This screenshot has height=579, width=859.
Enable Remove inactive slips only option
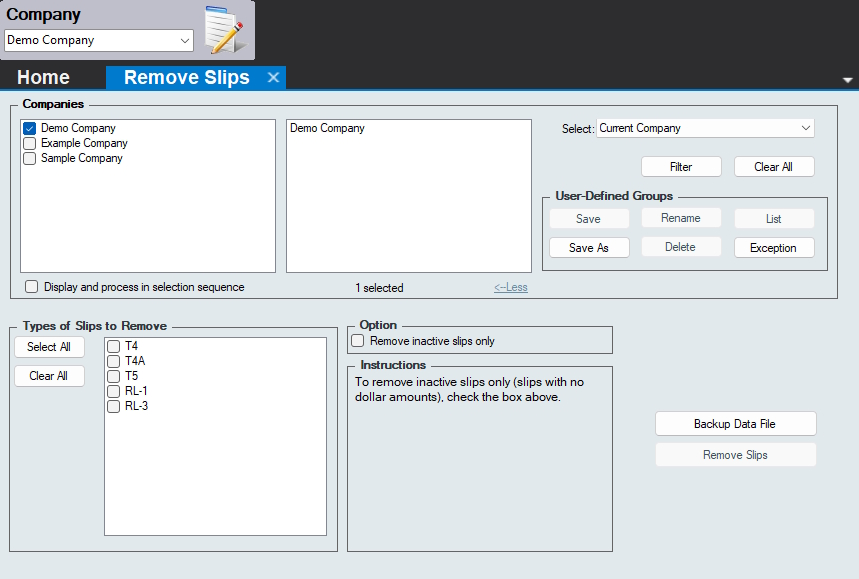pyautogui.click(x=358, y=341)
